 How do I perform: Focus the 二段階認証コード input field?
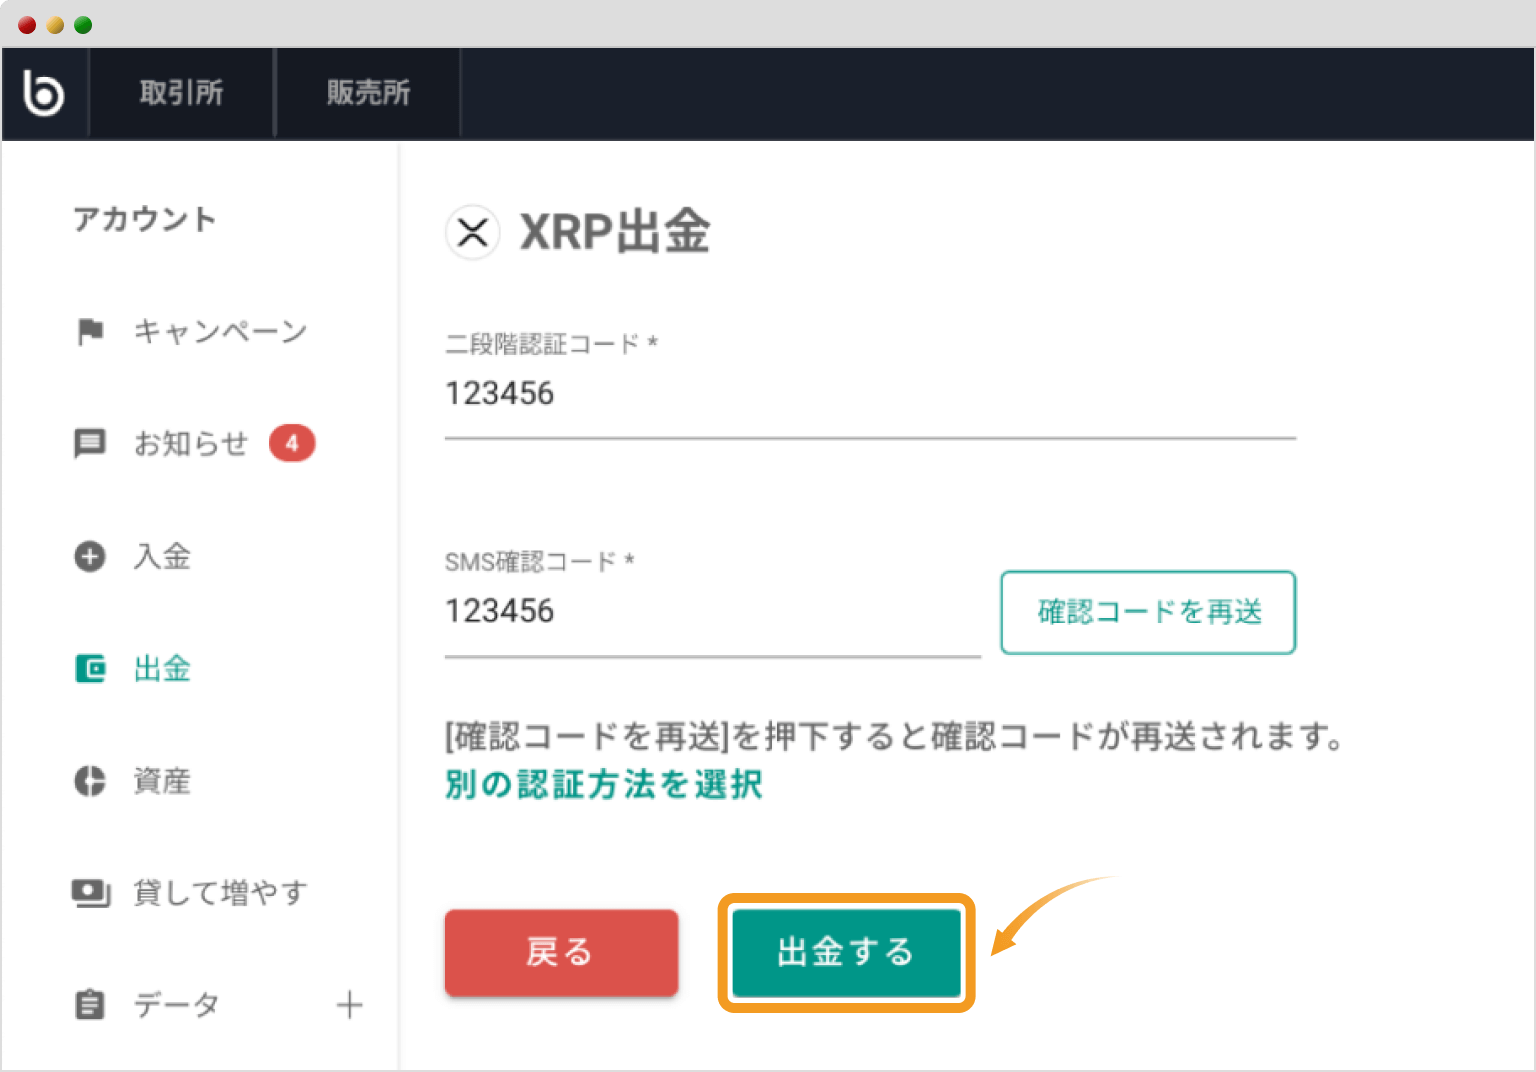click(x=870, y=394)
